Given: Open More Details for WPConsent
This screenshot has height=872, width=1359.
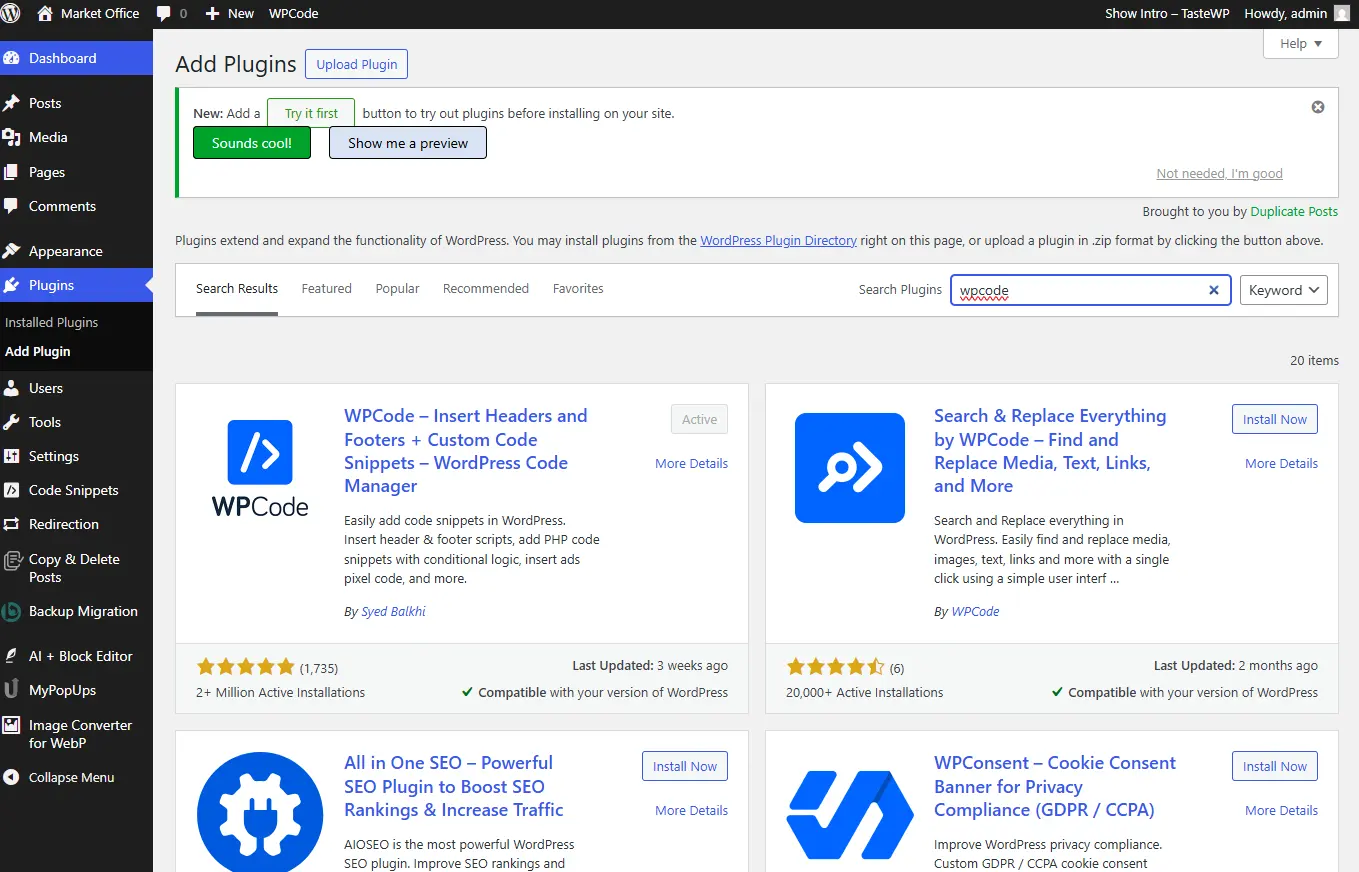Looking at the screenshot, I should pos(1281,810).
